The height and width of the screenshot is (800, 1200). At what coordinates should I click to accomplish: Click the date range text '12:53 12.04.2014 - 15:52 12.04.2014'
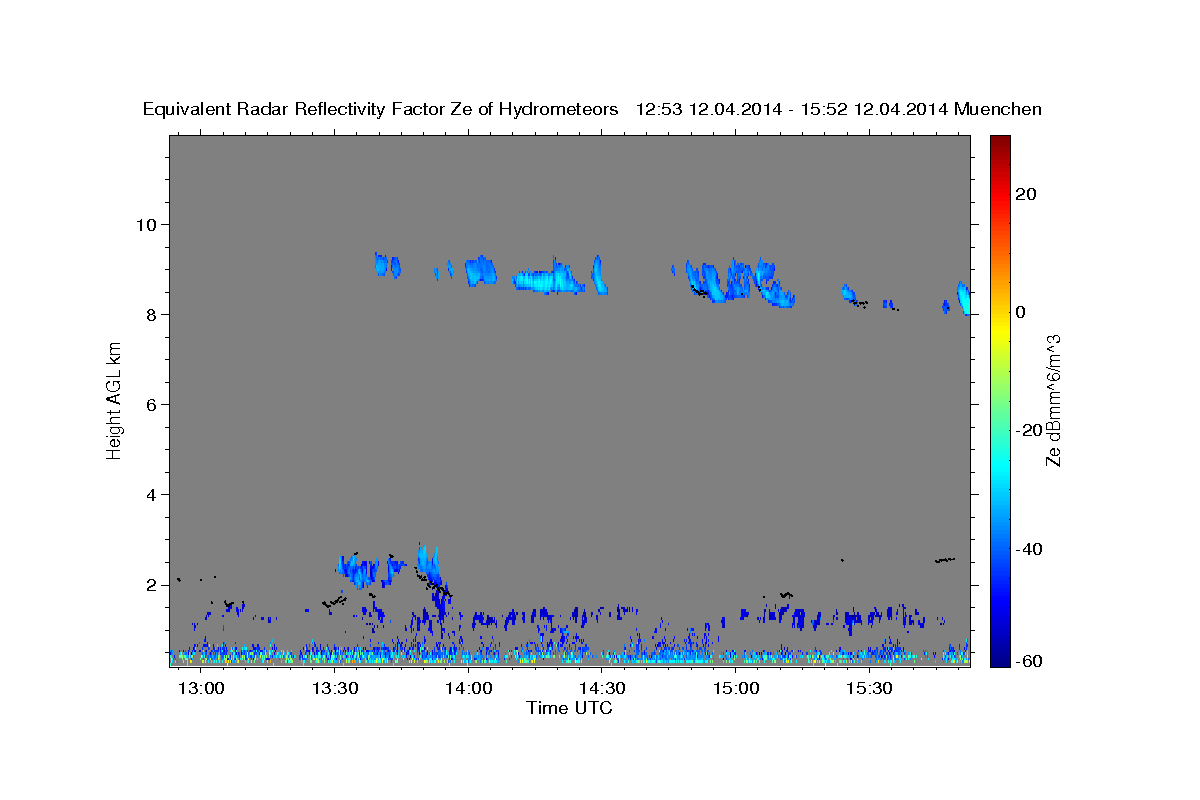pyautogui.click(x=792, y=110)
